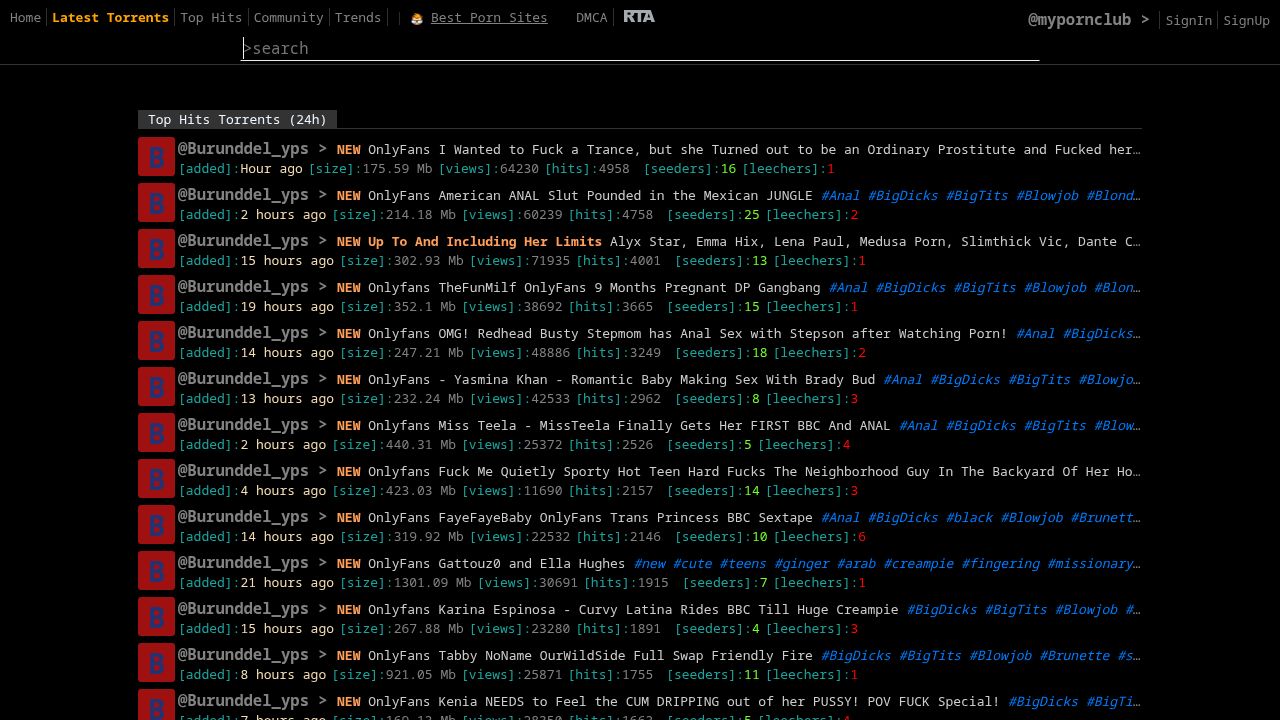Click avatar next to the 1301.09 Mb torrent
Screen dimensions: 1280x720
pyautogui.click(x=156, y=571)
